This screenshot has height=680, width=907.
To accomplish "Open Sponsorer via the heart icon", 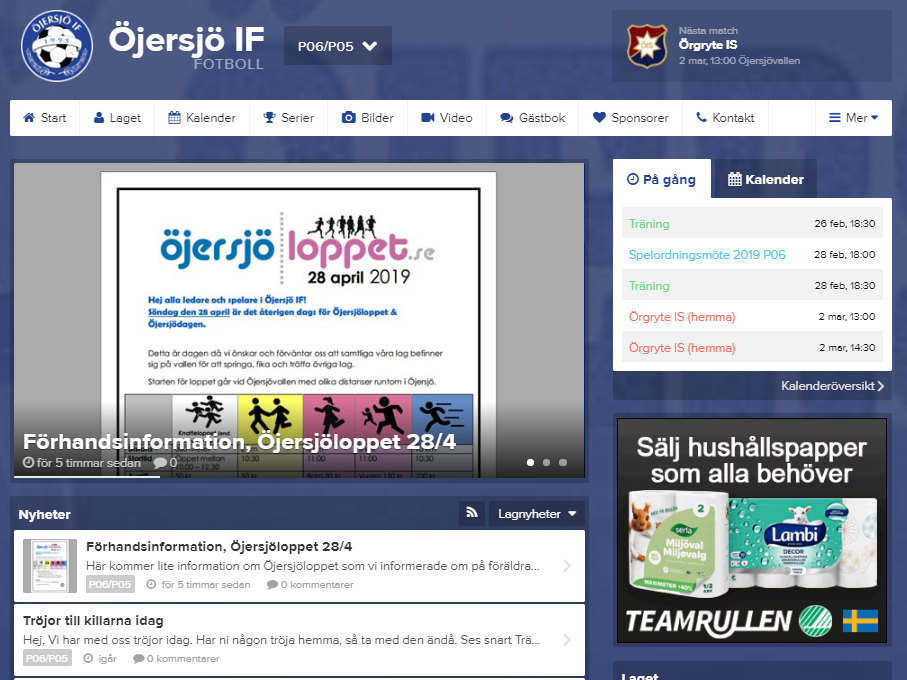I will click(x=600, y=118).
